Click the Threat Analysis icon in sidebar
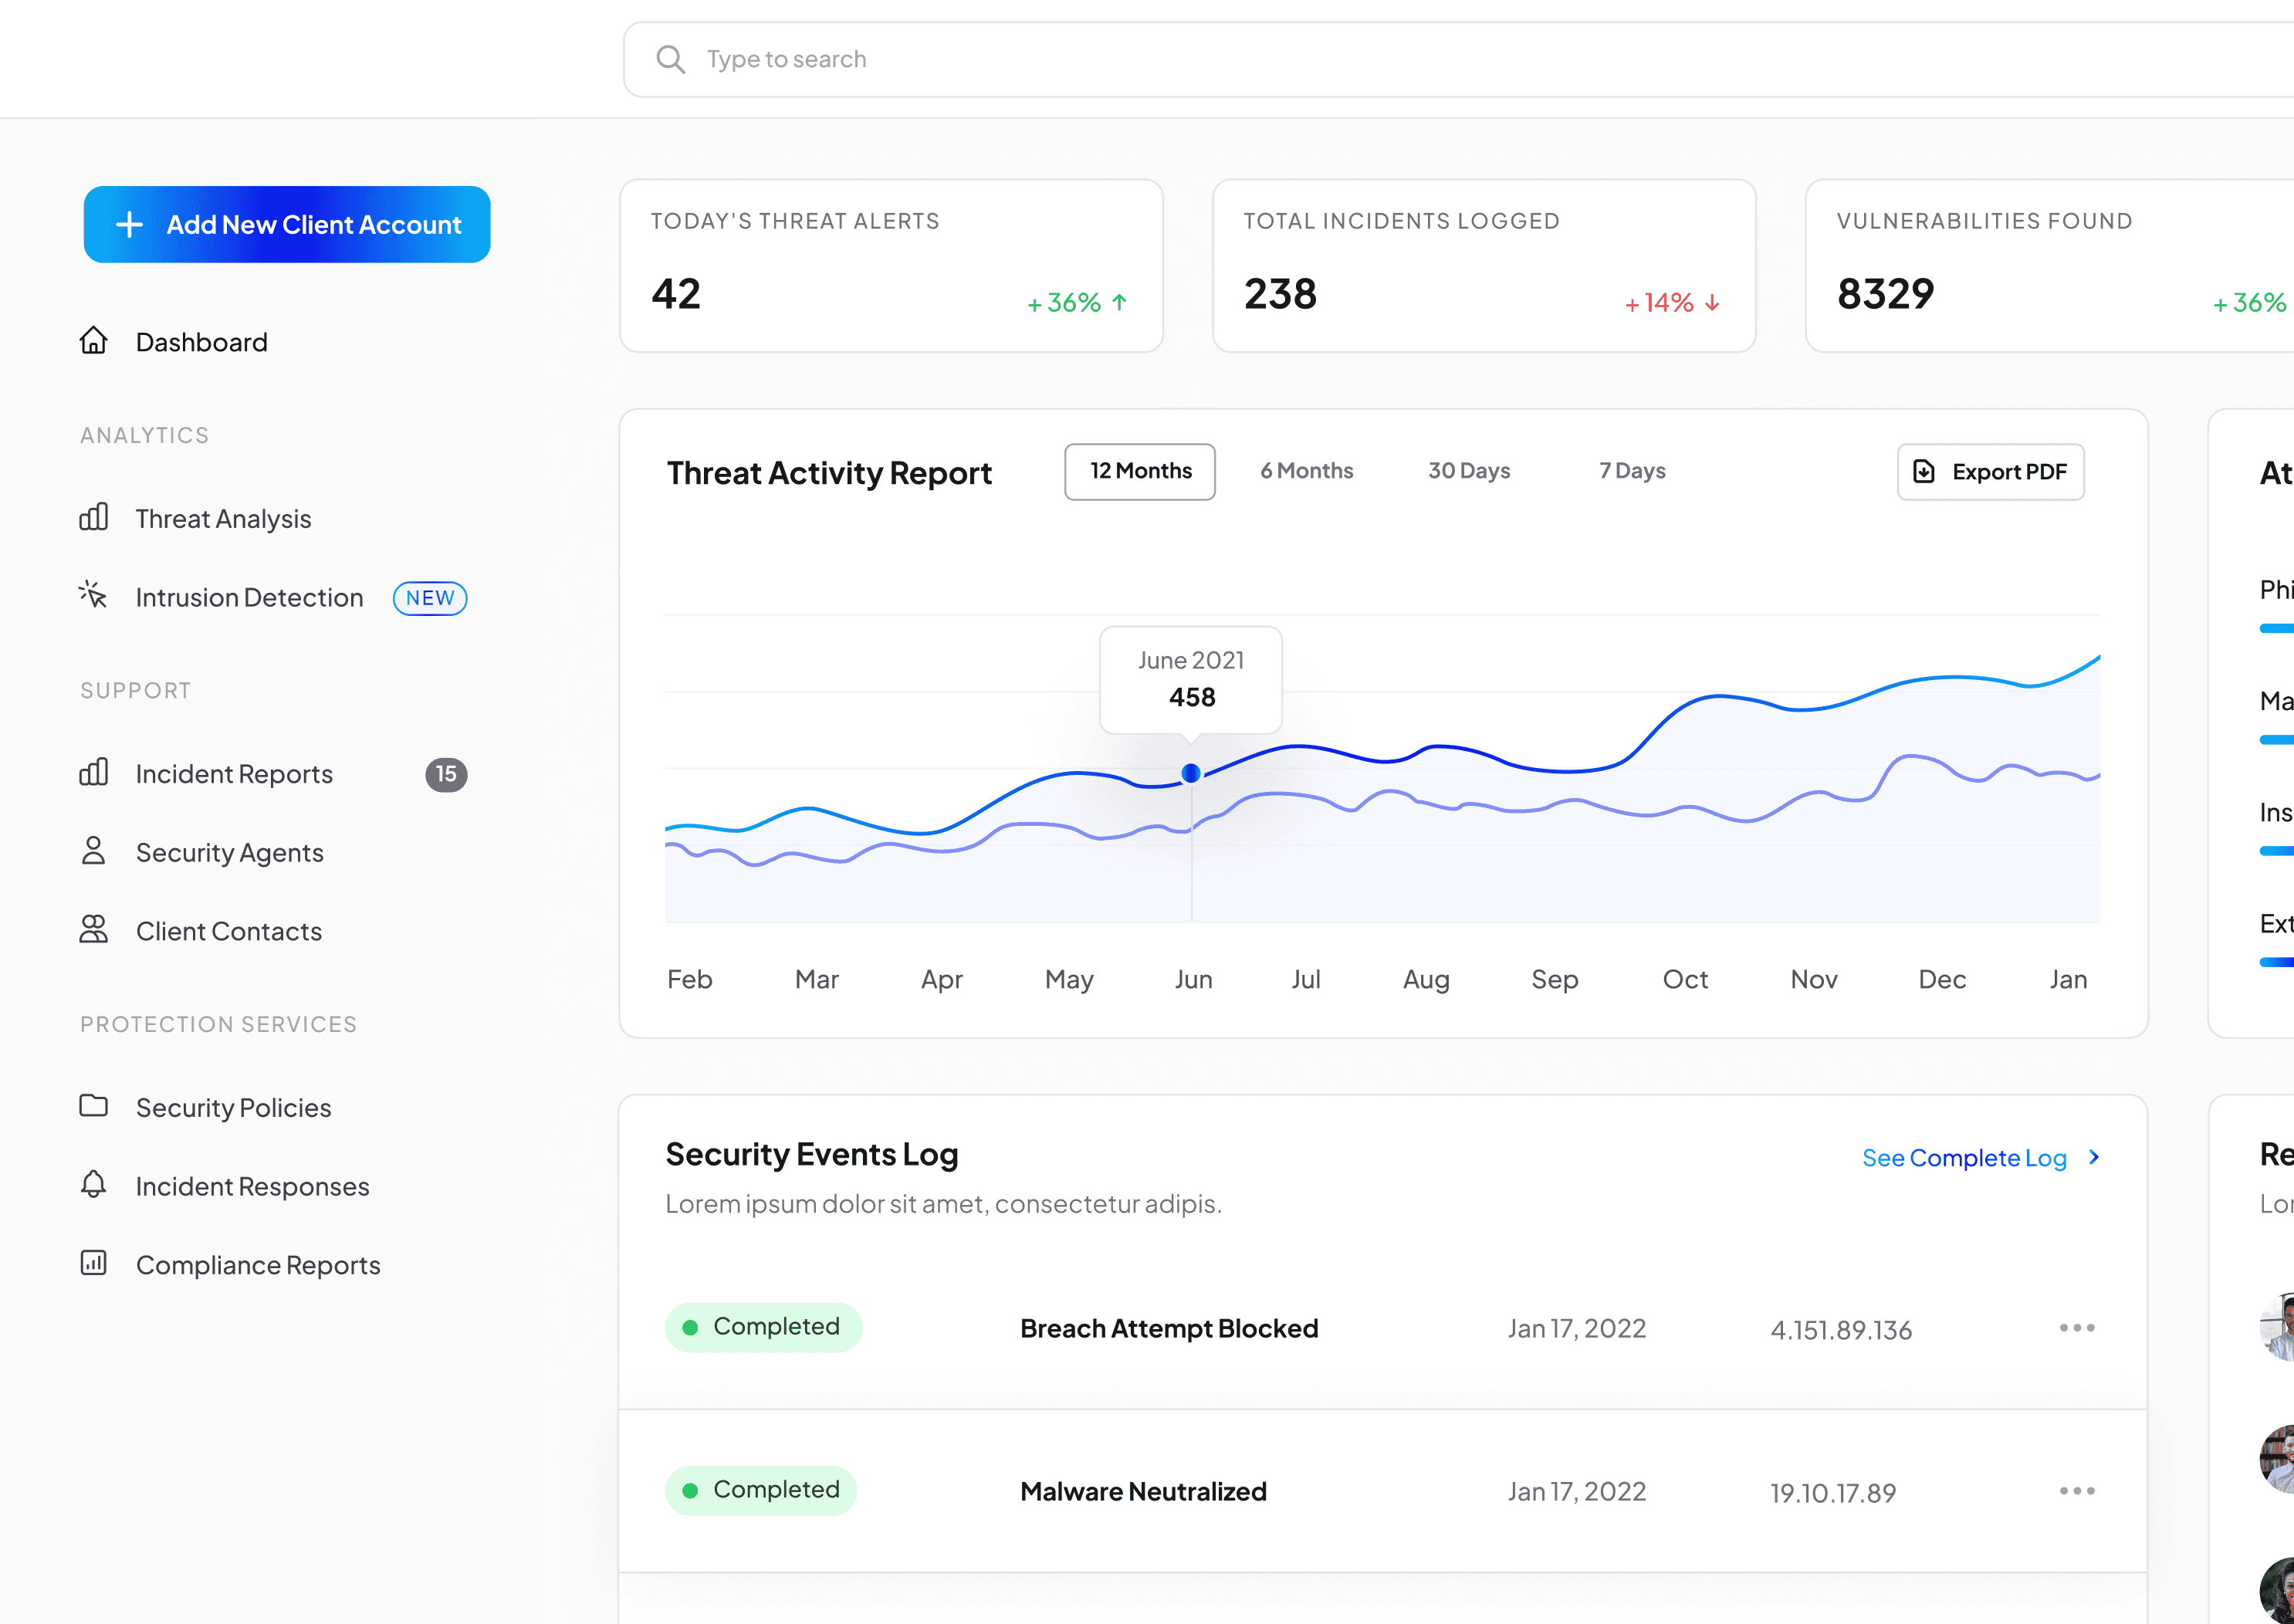 coord(95,516)
